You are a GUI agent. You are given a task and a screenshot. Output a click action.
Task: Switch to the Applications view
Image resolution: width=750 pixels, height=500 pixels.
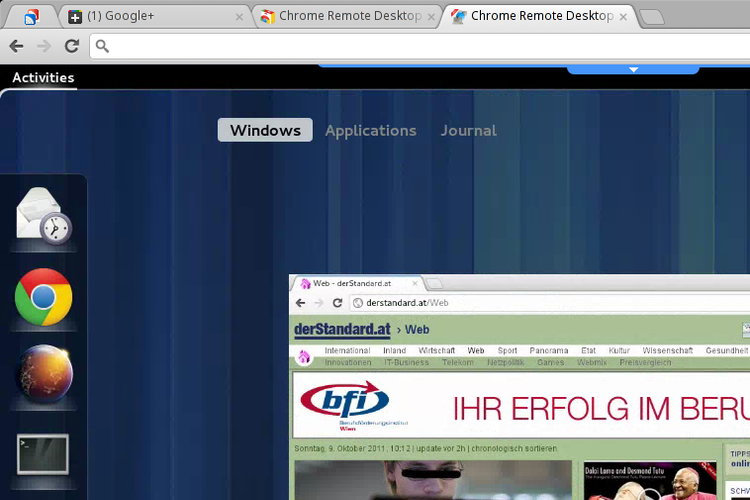tap(370, 130)
